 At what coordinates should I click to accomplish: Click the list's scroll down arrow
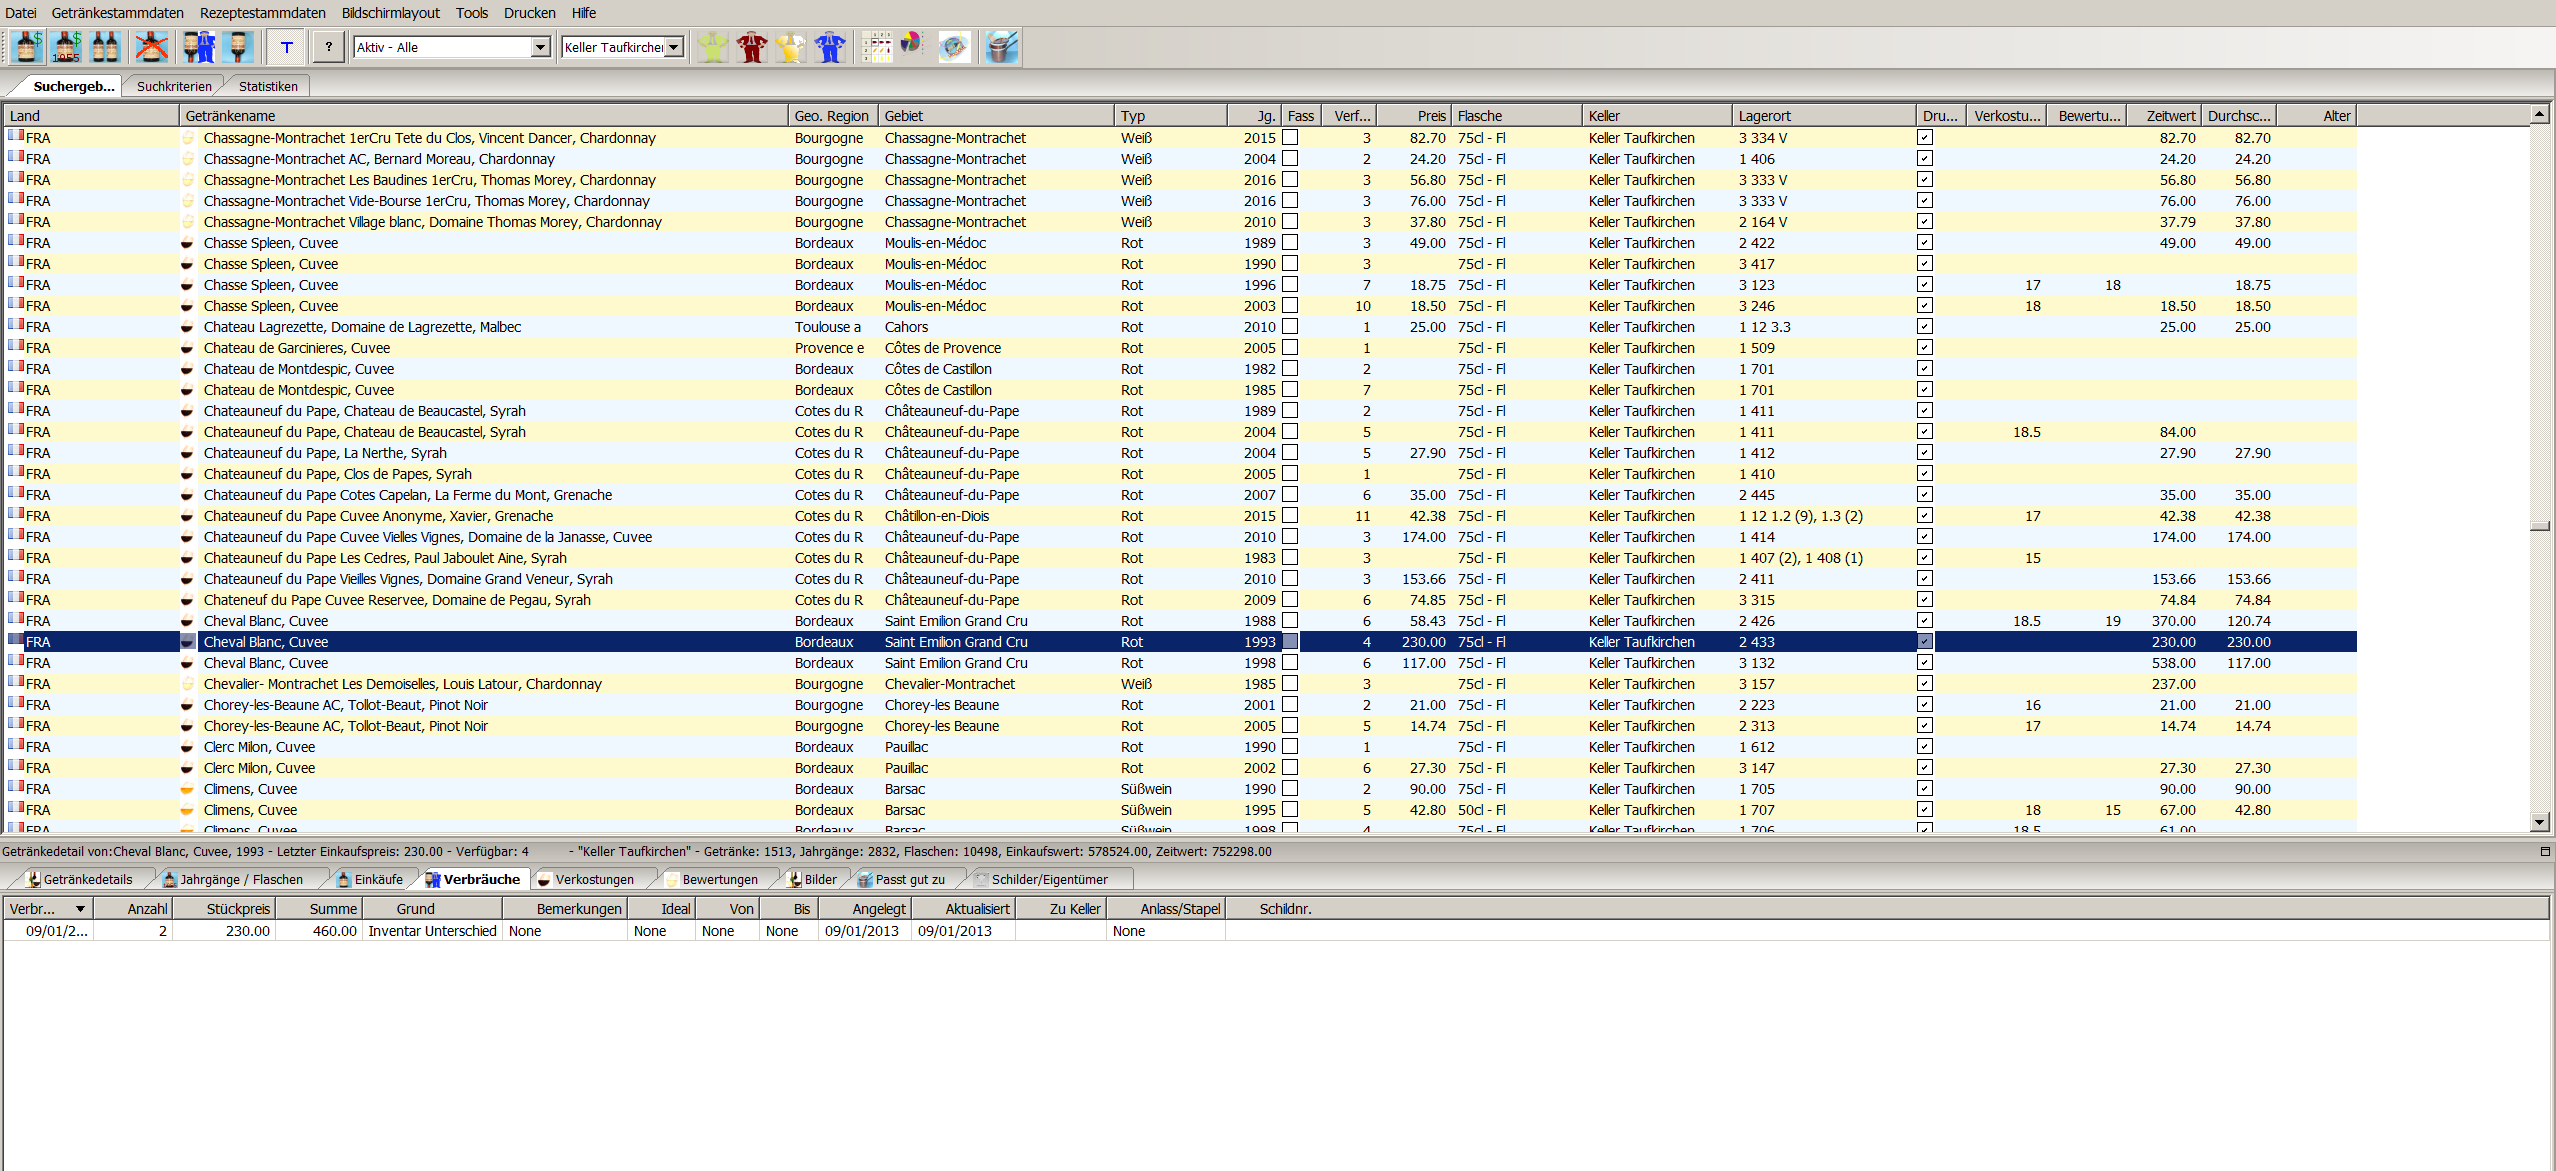click(2539, 822)
